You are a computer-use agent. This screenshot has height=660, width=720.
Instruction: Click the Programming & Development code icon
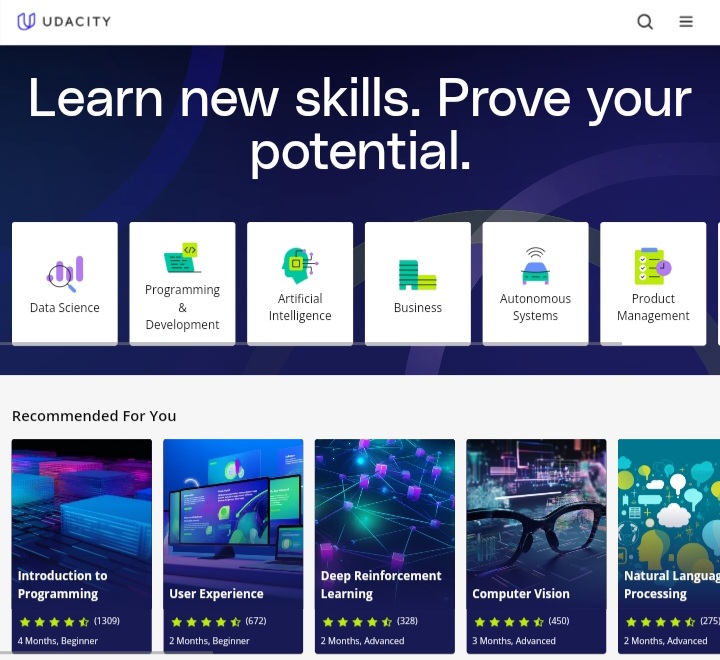pyautogui.click(x=182, y=258)
